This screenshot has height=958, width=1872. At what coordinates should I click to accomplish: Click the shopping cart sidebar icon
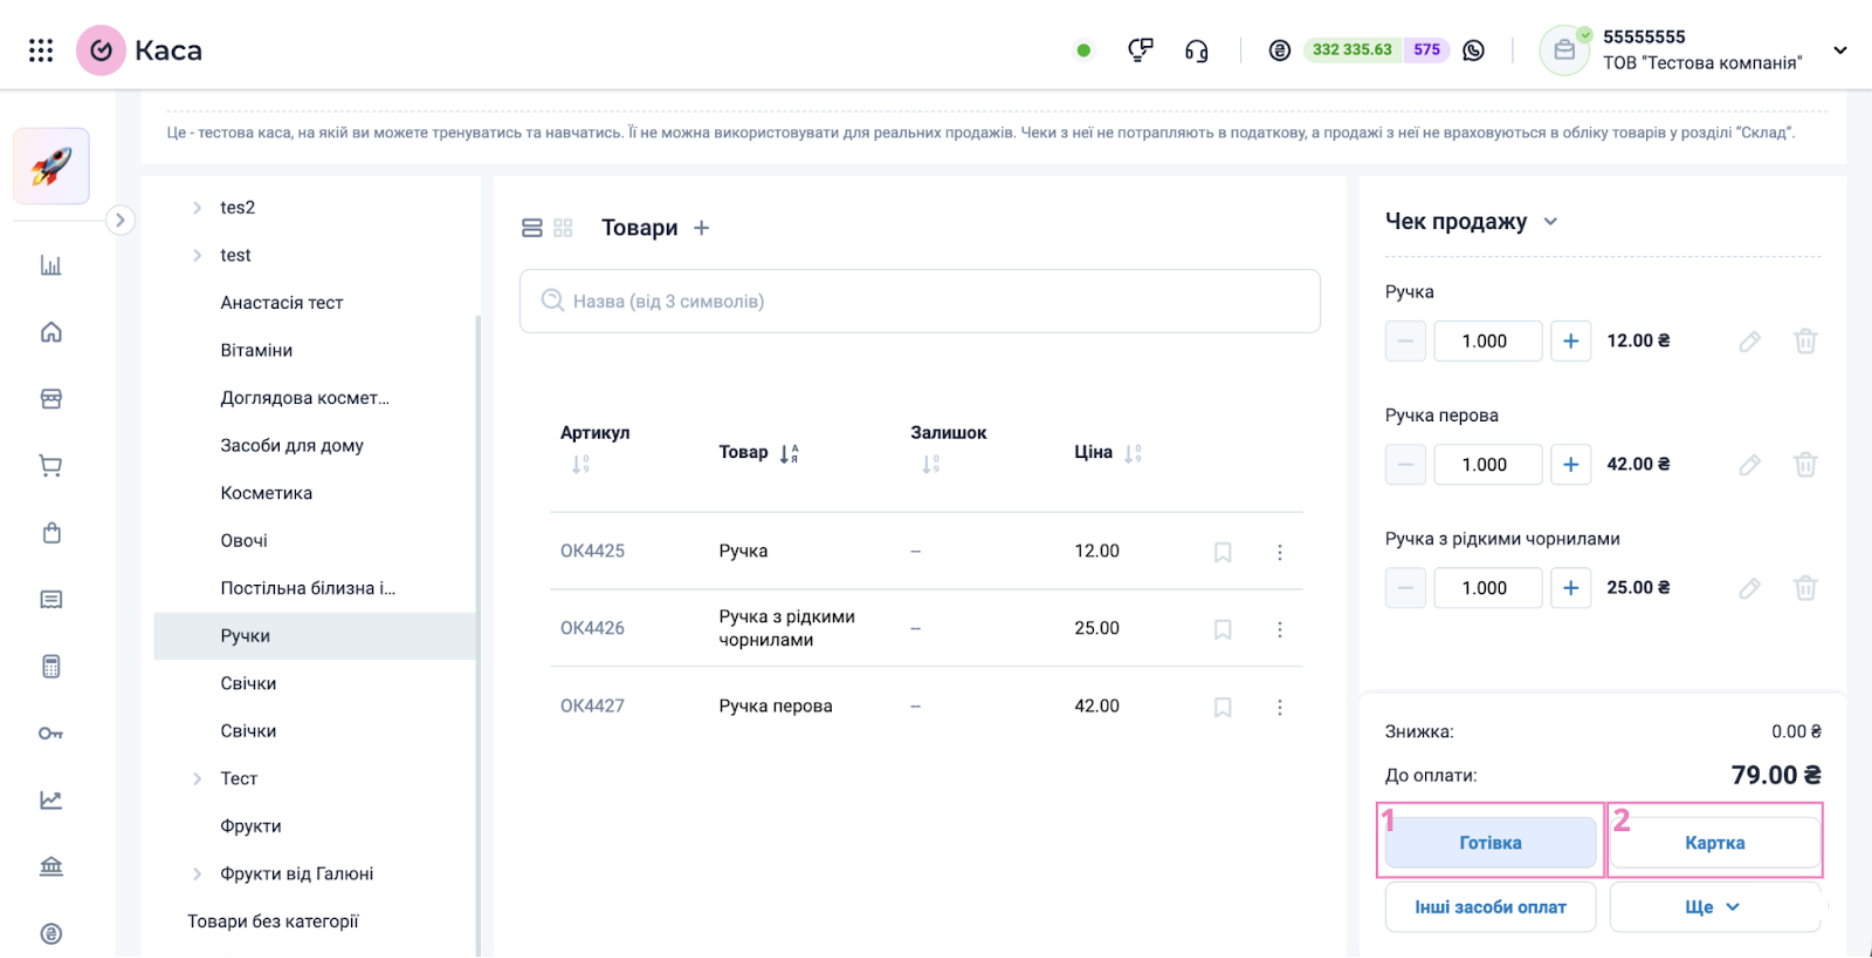tap(51, 466)
